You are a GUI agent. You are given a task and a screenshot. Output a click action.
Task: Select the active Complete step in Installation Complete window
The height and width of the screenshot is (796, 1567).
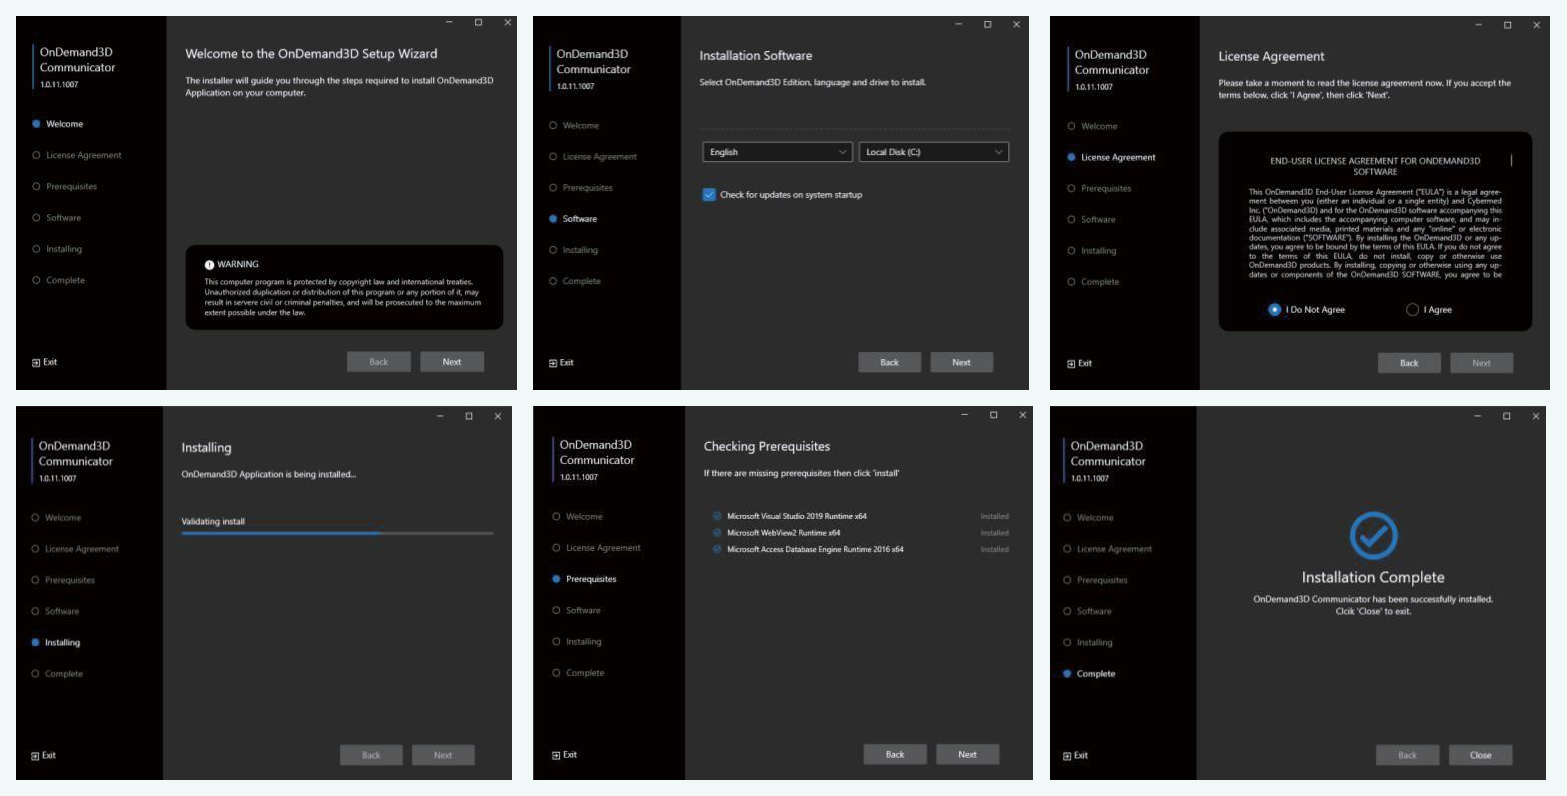[x=1089, y=674]
